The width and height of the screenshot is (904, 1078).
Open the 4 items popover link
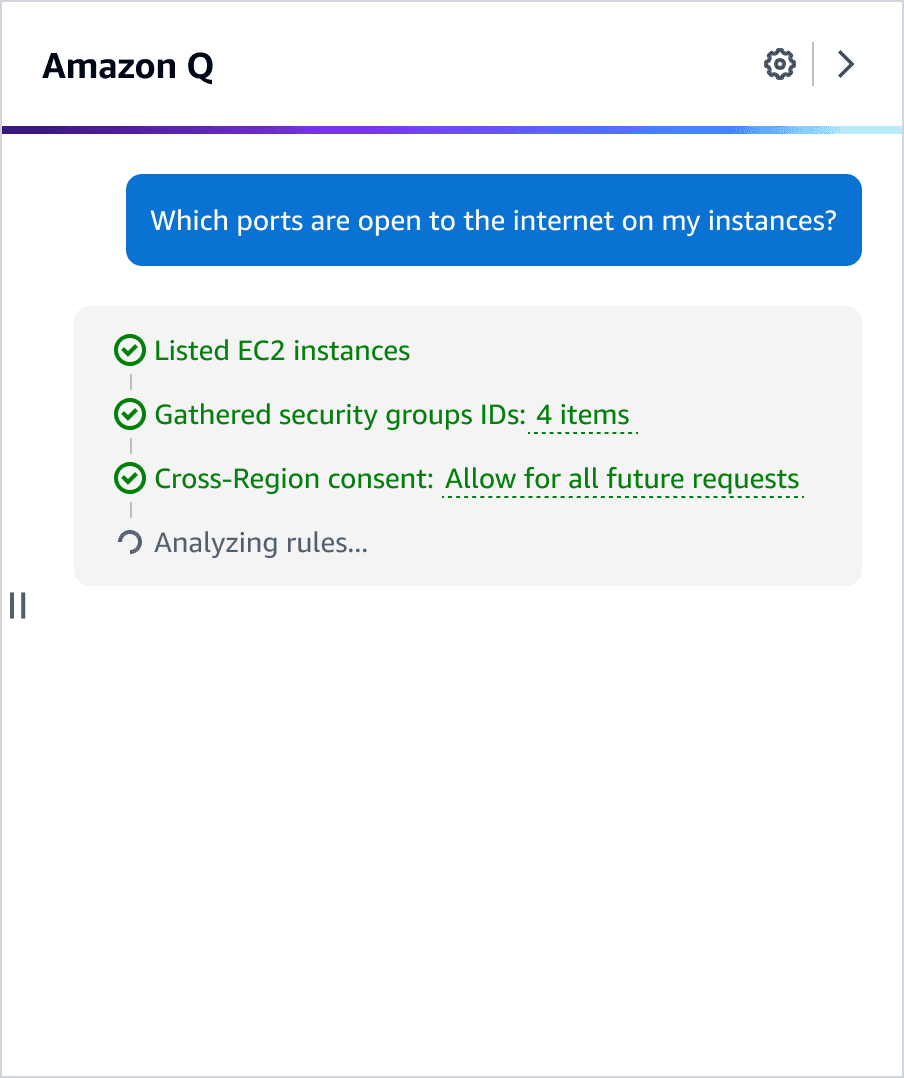click(583, 415)
